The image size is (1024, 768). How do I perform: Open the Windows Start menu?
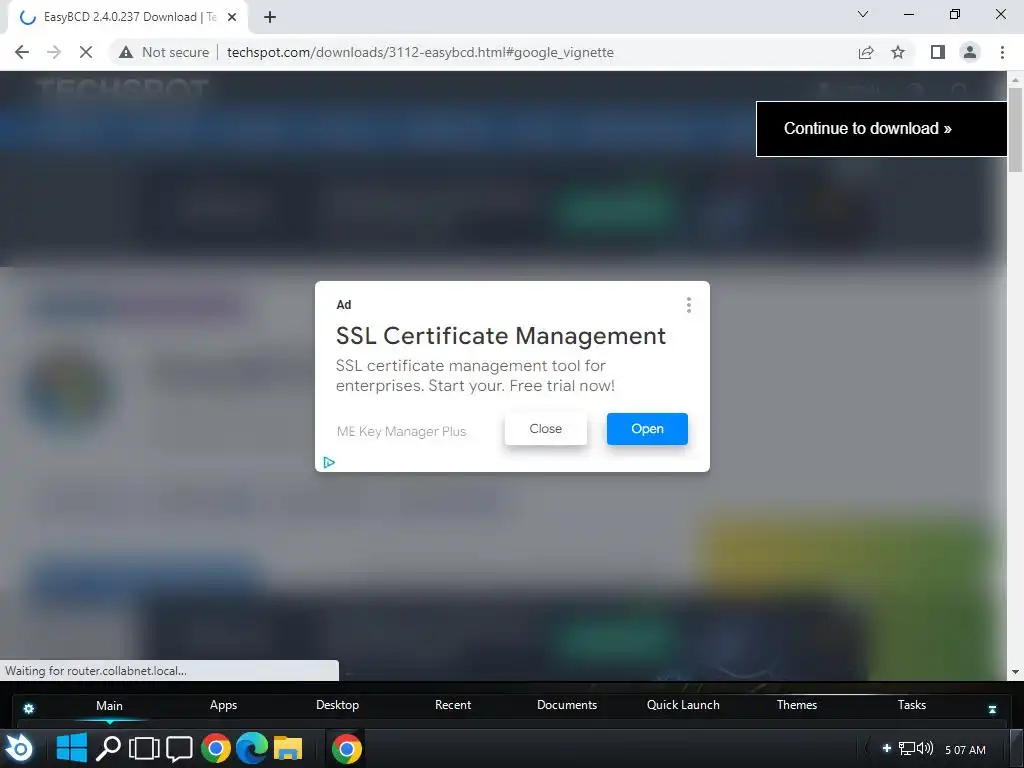coord(71,748)
